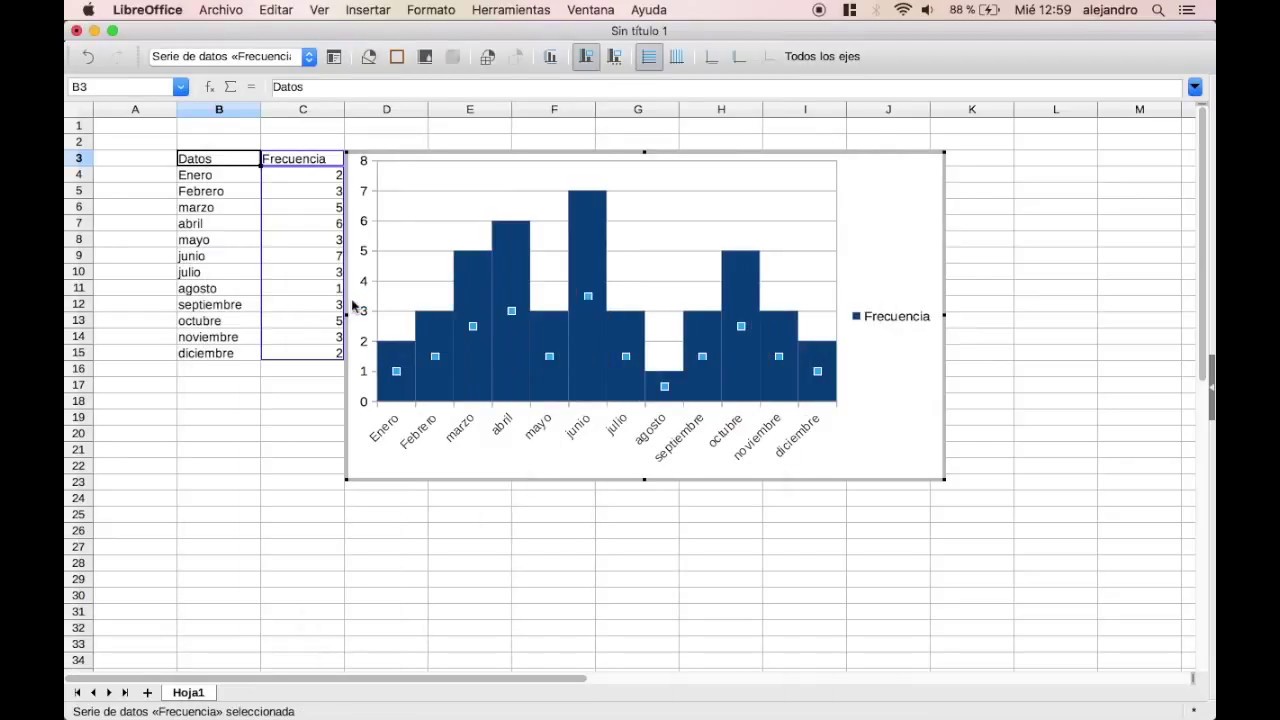Click the octubre axis label in chart
Image resolution: width=1280 pixels, height=720 pixels.
(x=726, y=432)
